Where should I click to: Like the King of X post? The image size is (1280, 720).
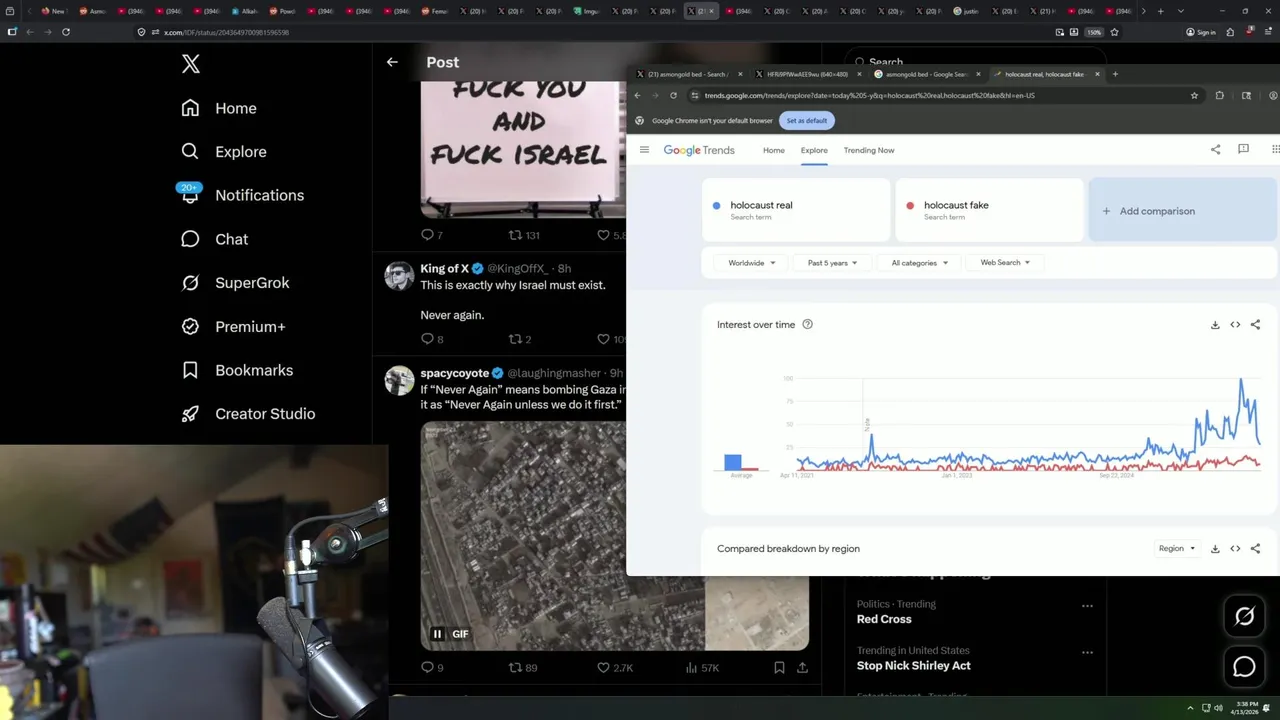(603, 339)
